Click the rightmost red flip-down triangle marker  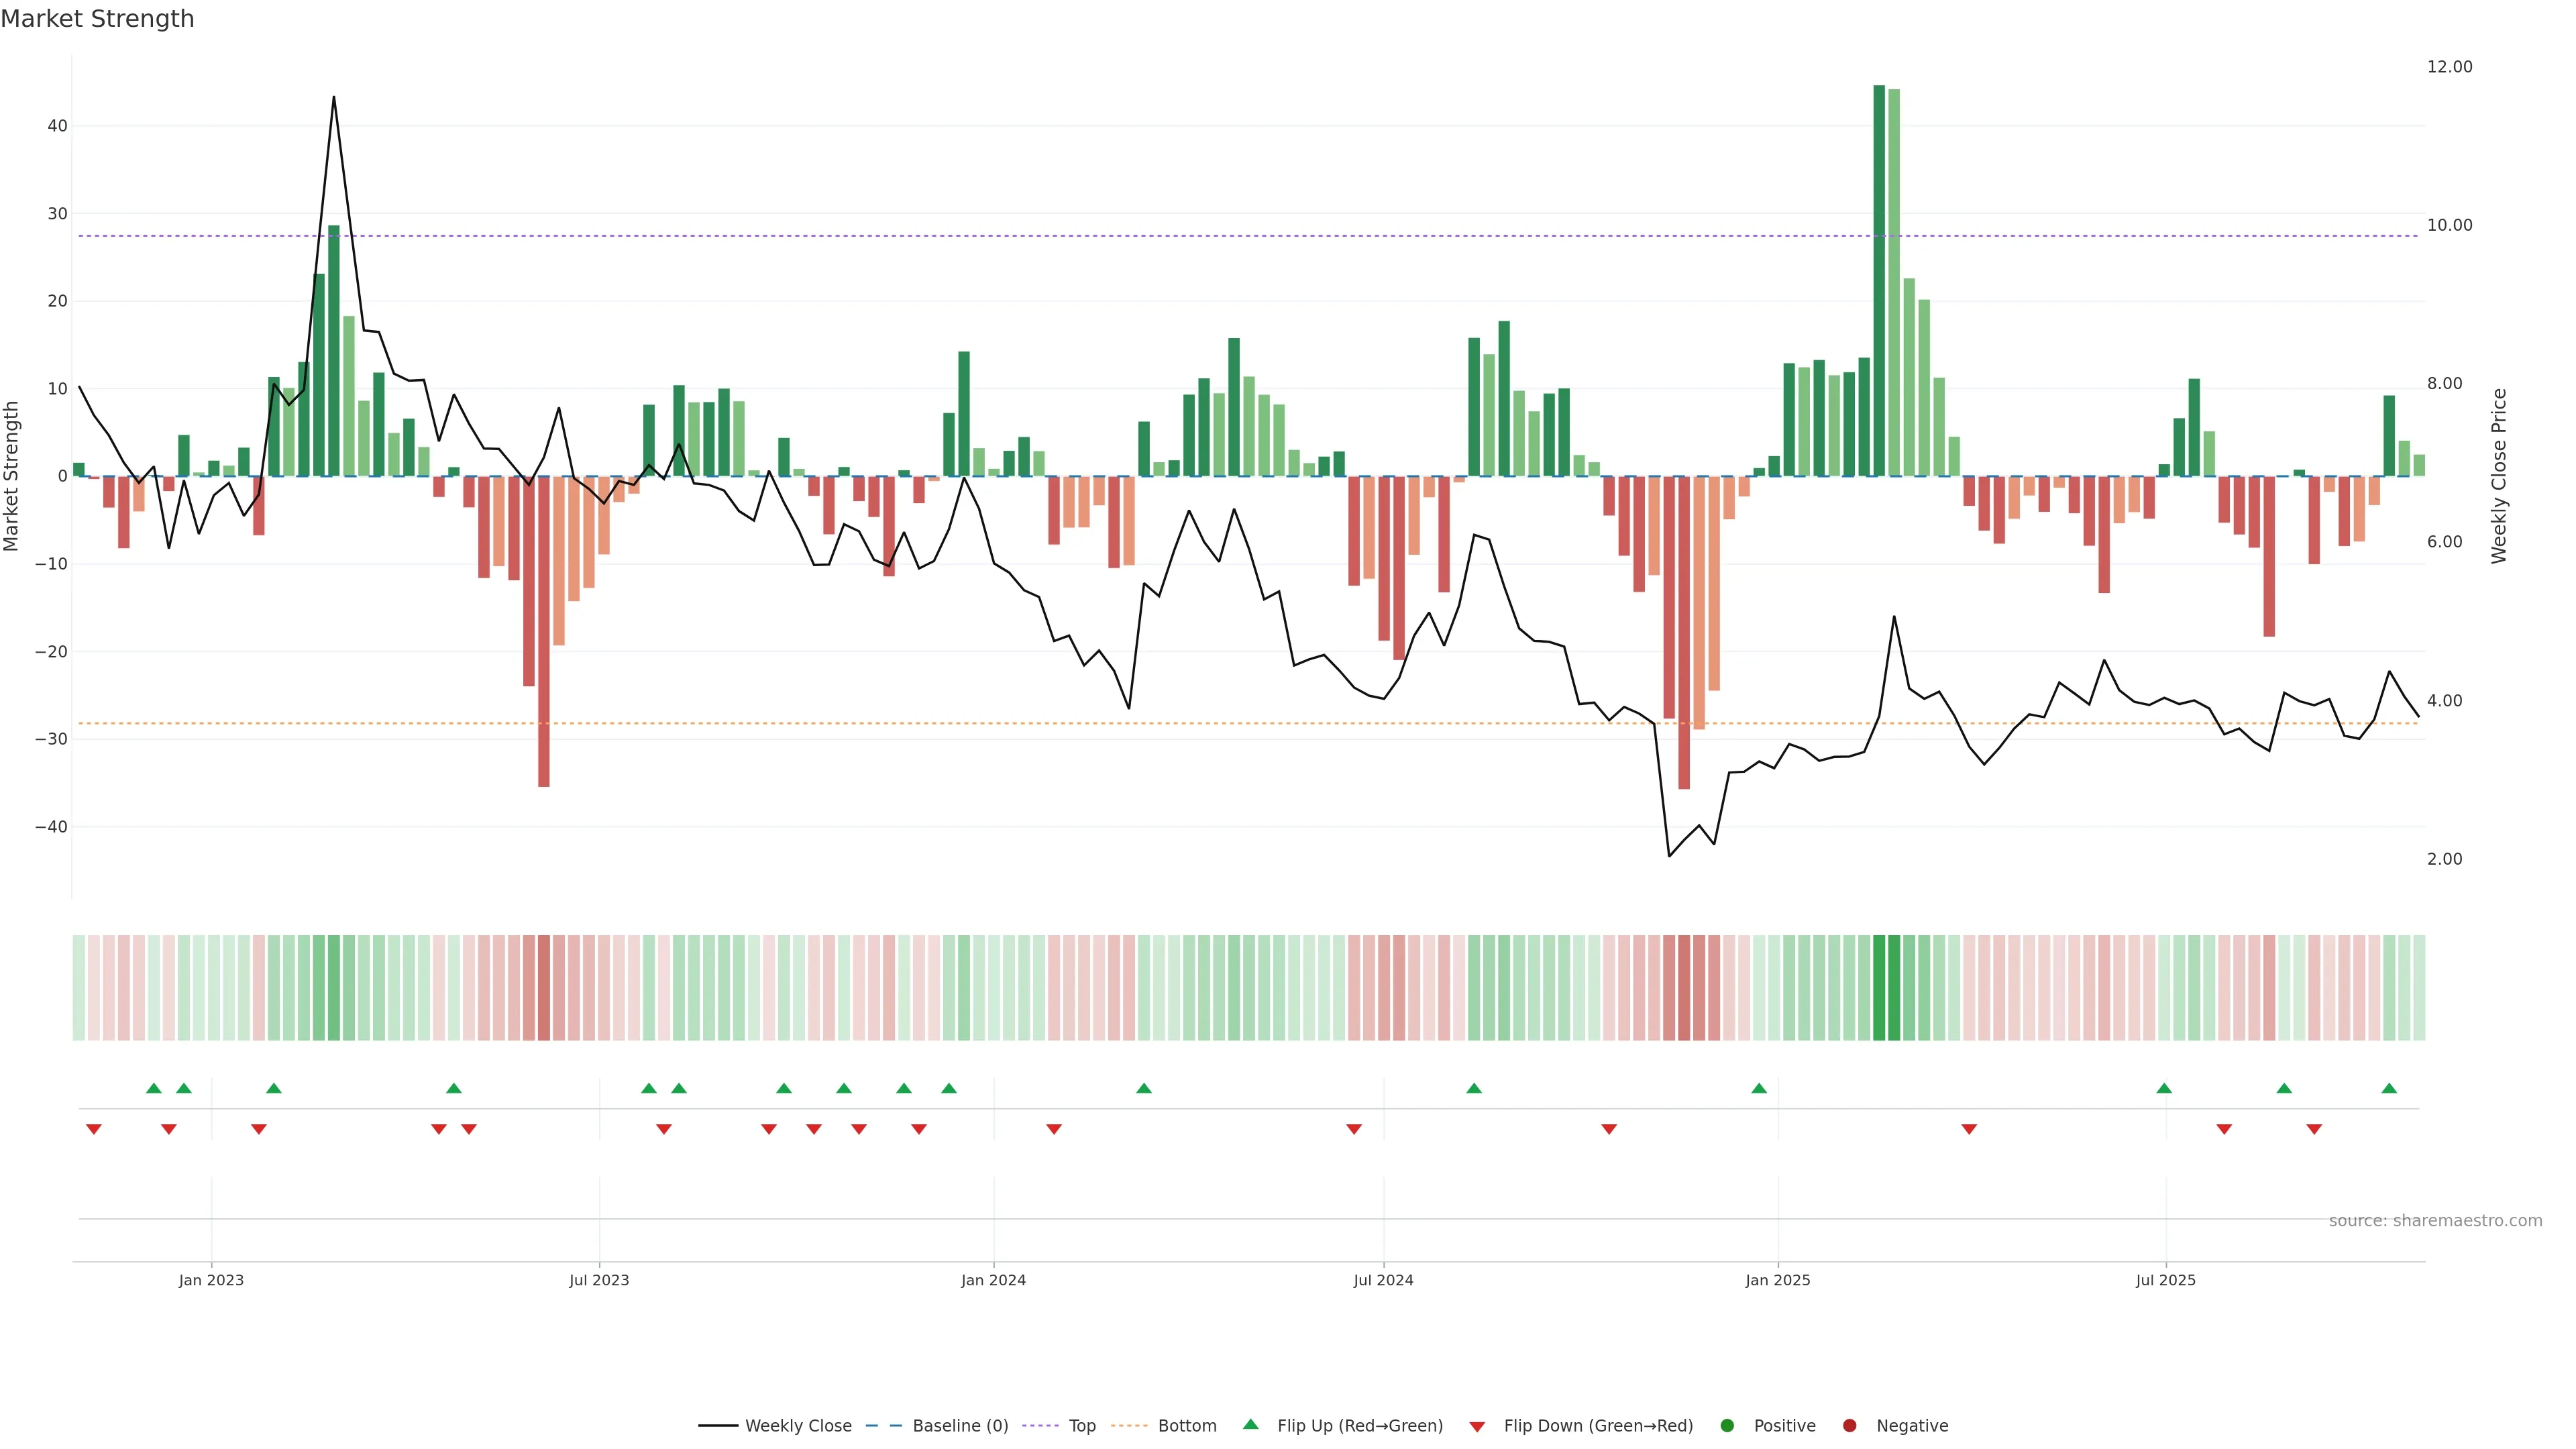tap(2314, 1129)
